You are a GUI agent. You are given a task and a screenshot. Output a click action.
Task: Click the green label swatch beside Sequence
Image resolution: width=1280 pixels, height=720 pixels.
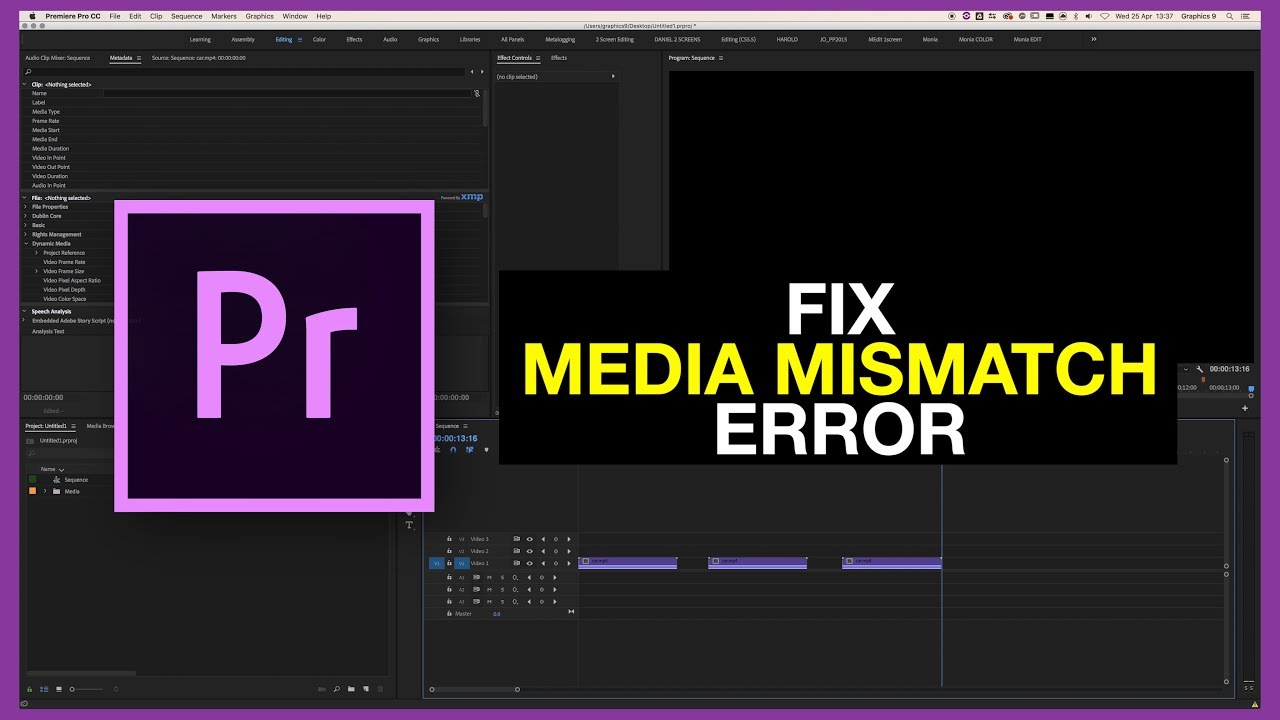pos(32,480)
